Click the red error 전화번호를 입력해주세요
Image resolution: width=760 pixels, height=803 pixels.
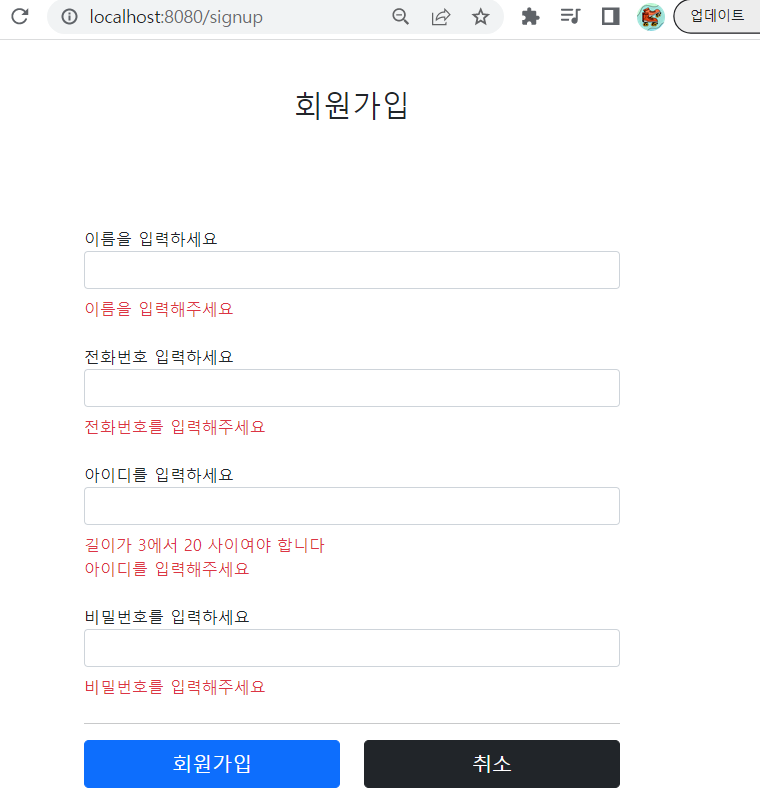(175, 427)
